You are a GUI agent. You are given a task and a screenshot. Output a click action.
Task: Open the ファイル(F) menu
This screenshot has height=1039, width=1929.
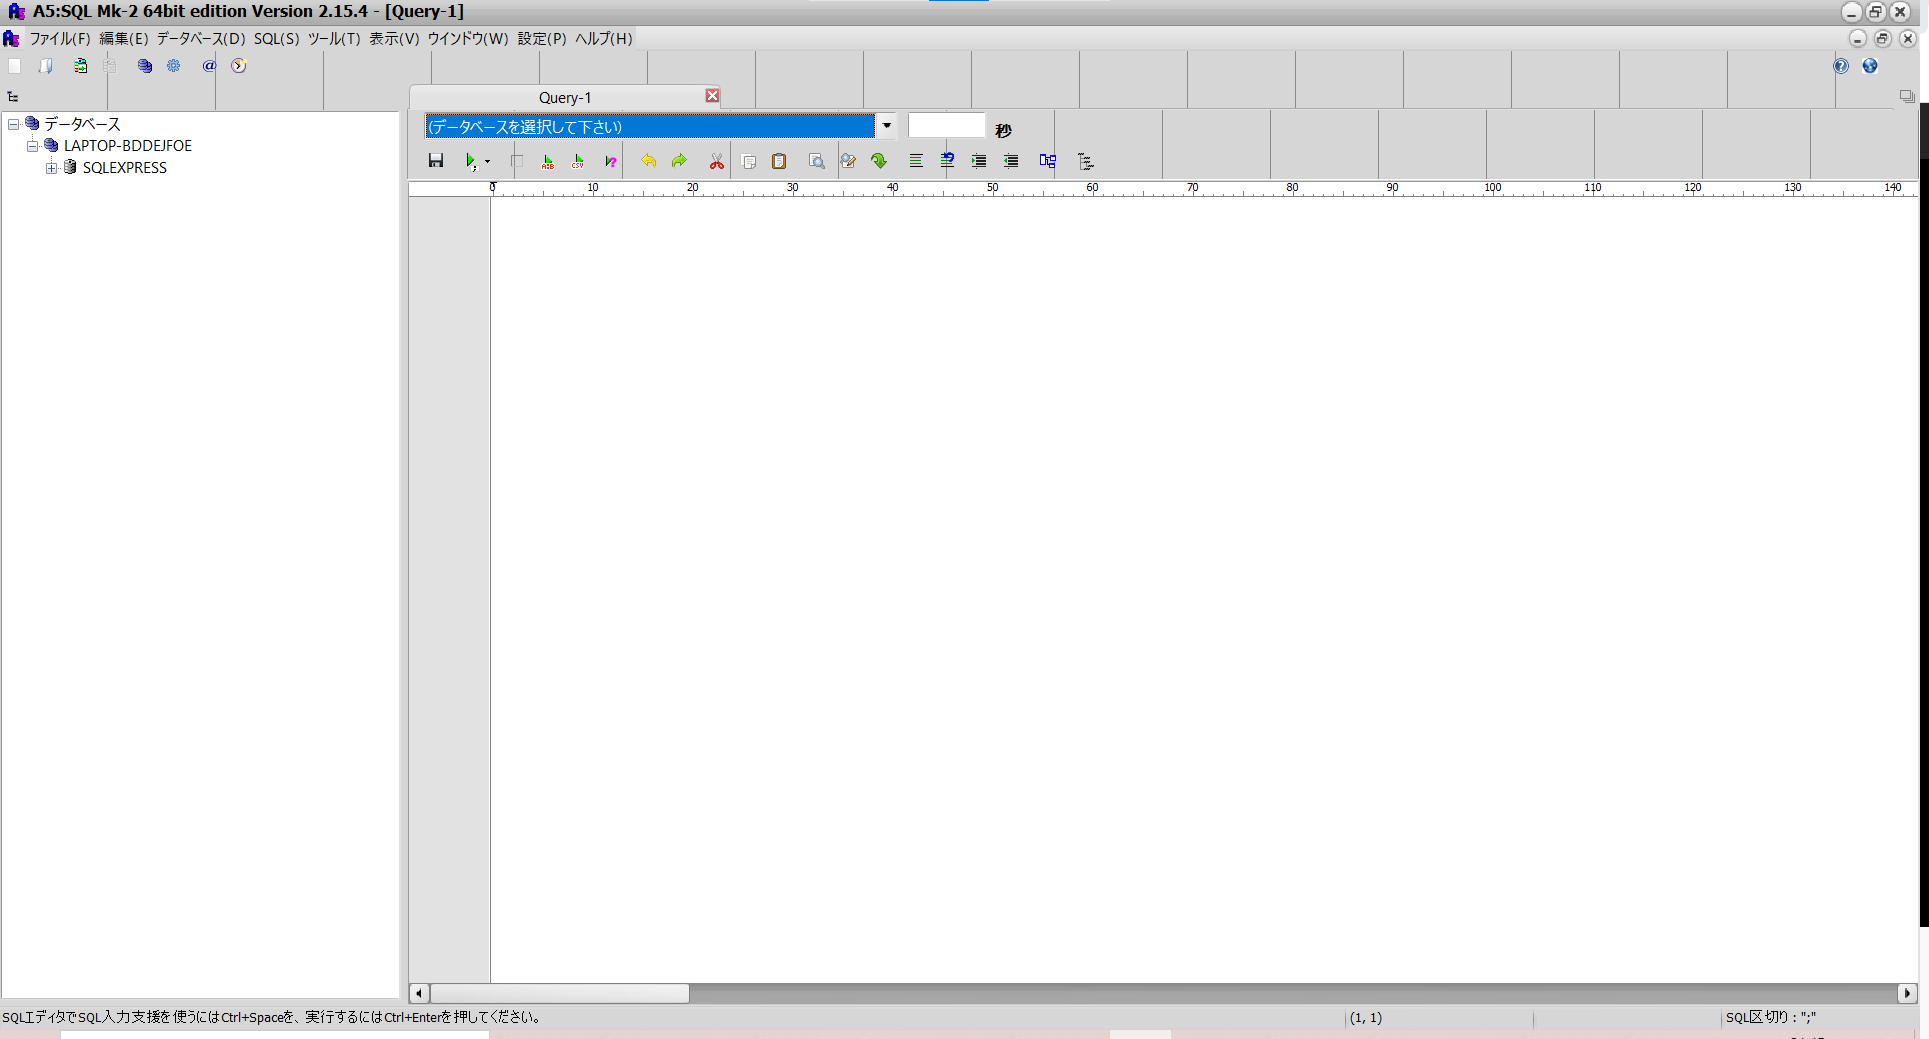pos(59,39)
